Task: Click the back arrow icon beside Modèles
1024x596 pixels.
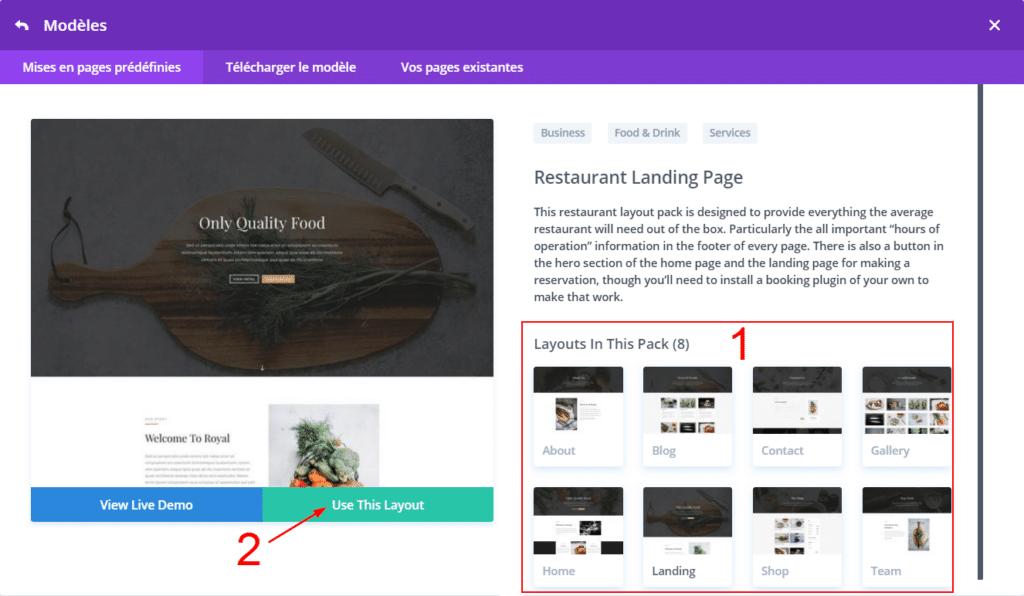Action: tap(22, 25)
